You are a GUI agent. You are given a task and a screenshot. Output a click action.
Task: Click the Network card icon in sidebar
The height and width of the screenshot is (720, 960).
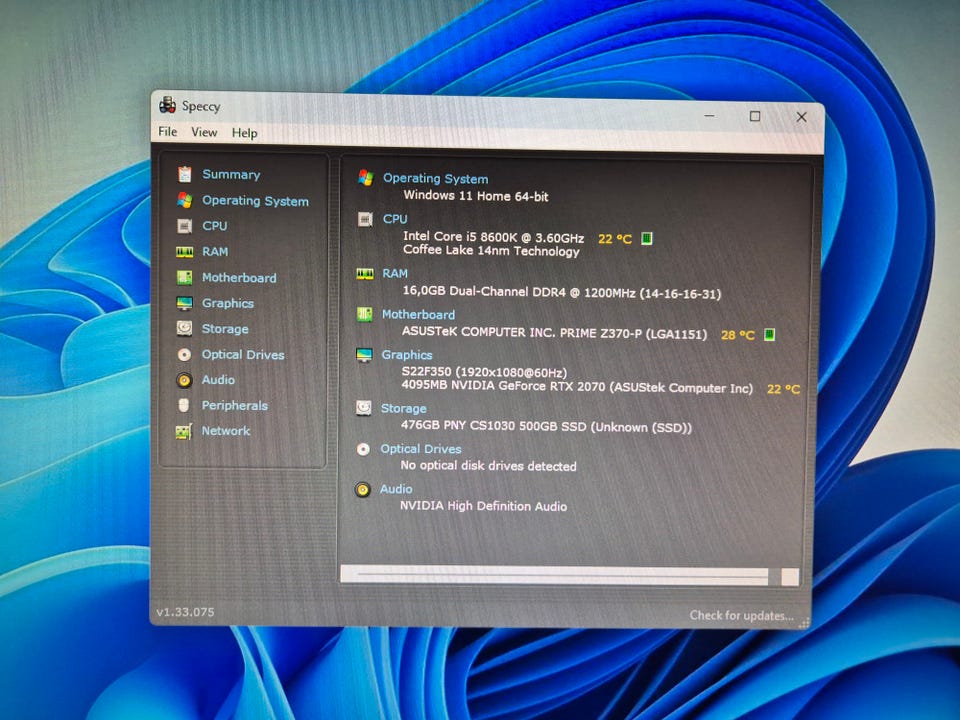[184, 431]
